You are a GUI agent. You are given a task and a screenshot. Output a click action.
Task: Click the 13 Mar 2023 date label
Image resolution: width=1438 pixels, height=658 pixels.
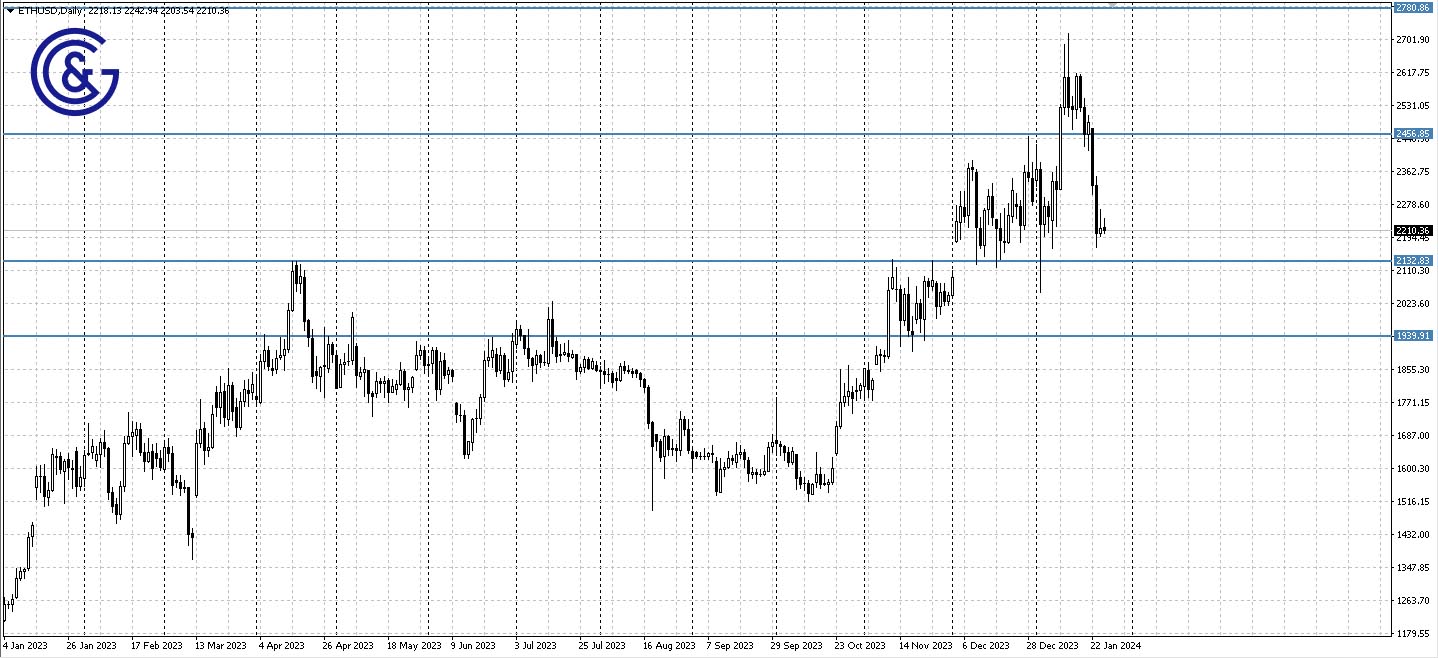(x=220, y=646)
